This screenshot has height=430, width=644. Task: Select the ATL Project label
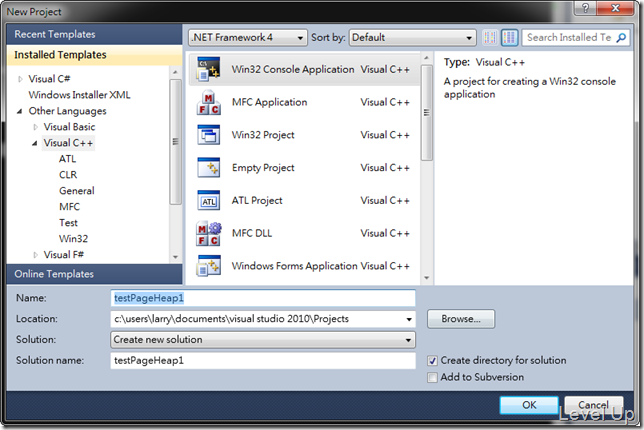[x=257, y=200]
